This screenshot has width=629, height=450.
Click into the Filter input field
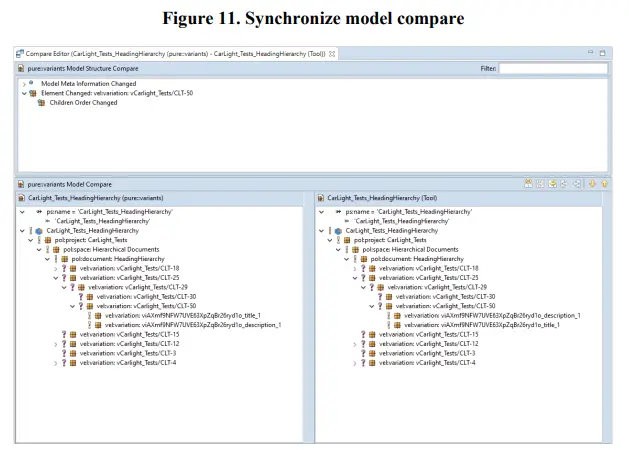pos(553,69)
